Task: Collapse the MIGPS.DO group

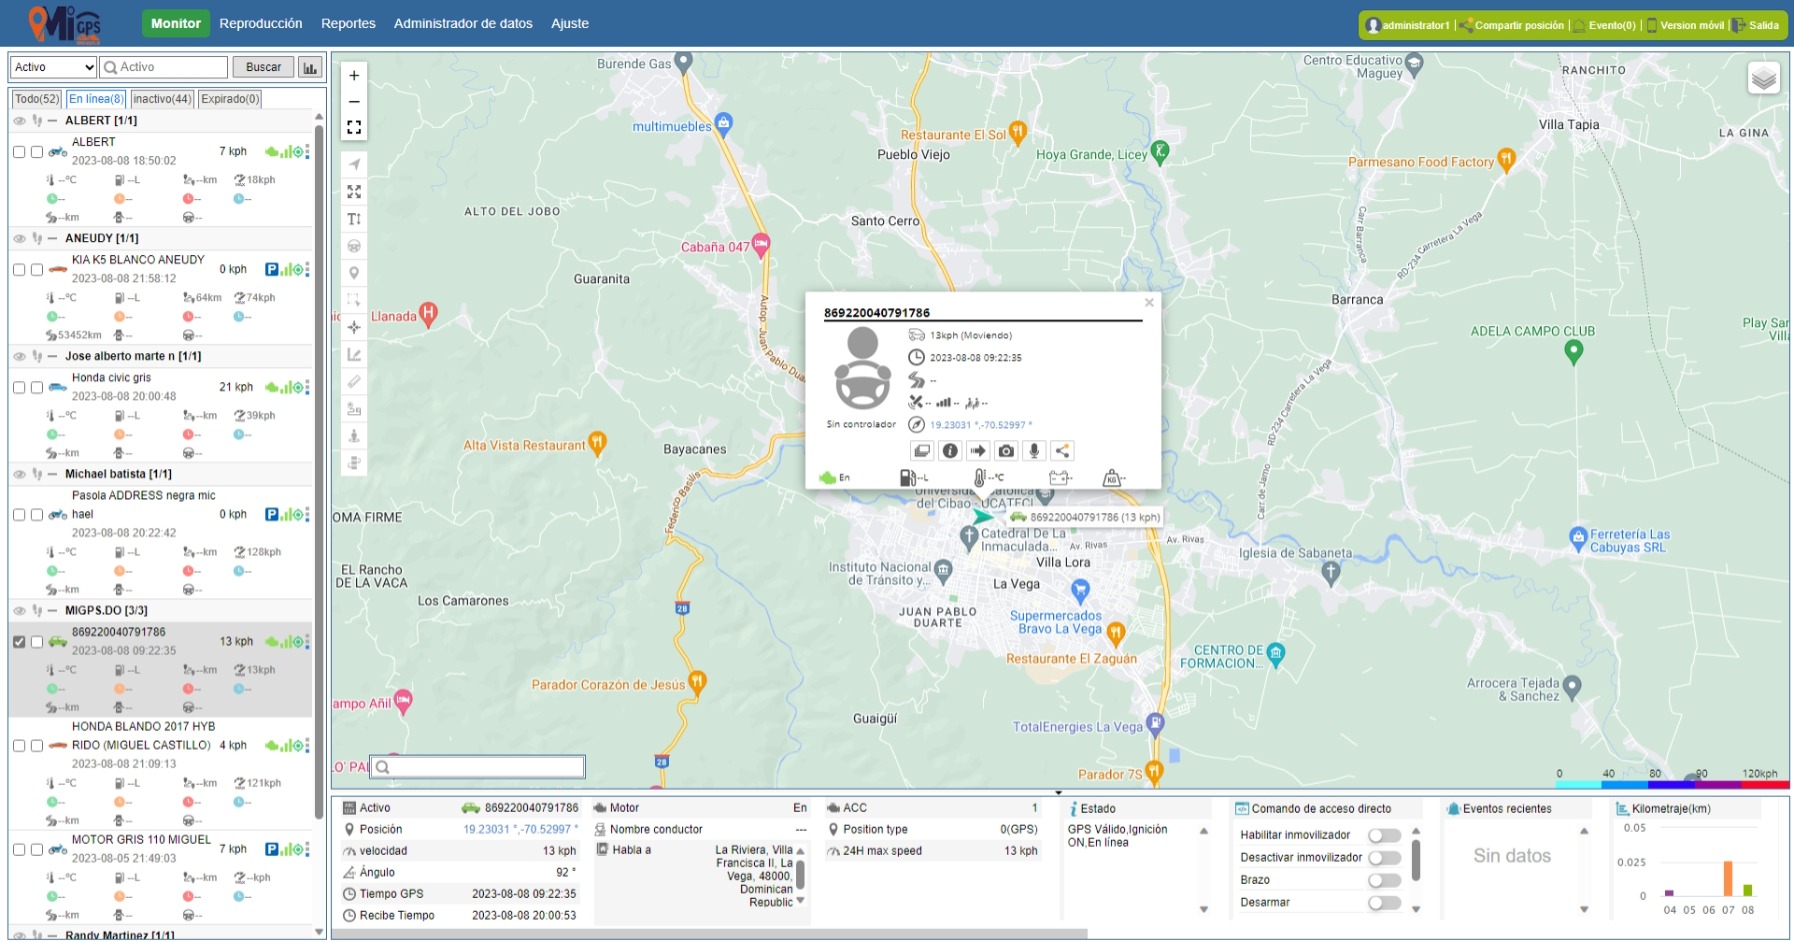Action: coord(52,611)
